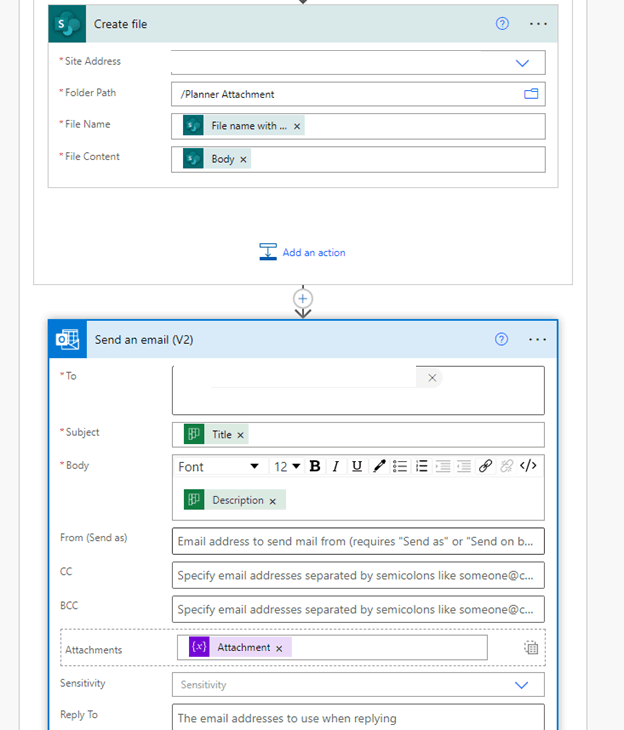Expand the Sensitivity dropdown
Image resolution: width=624 pixels, height=730 pixels.
click(522, 685)
